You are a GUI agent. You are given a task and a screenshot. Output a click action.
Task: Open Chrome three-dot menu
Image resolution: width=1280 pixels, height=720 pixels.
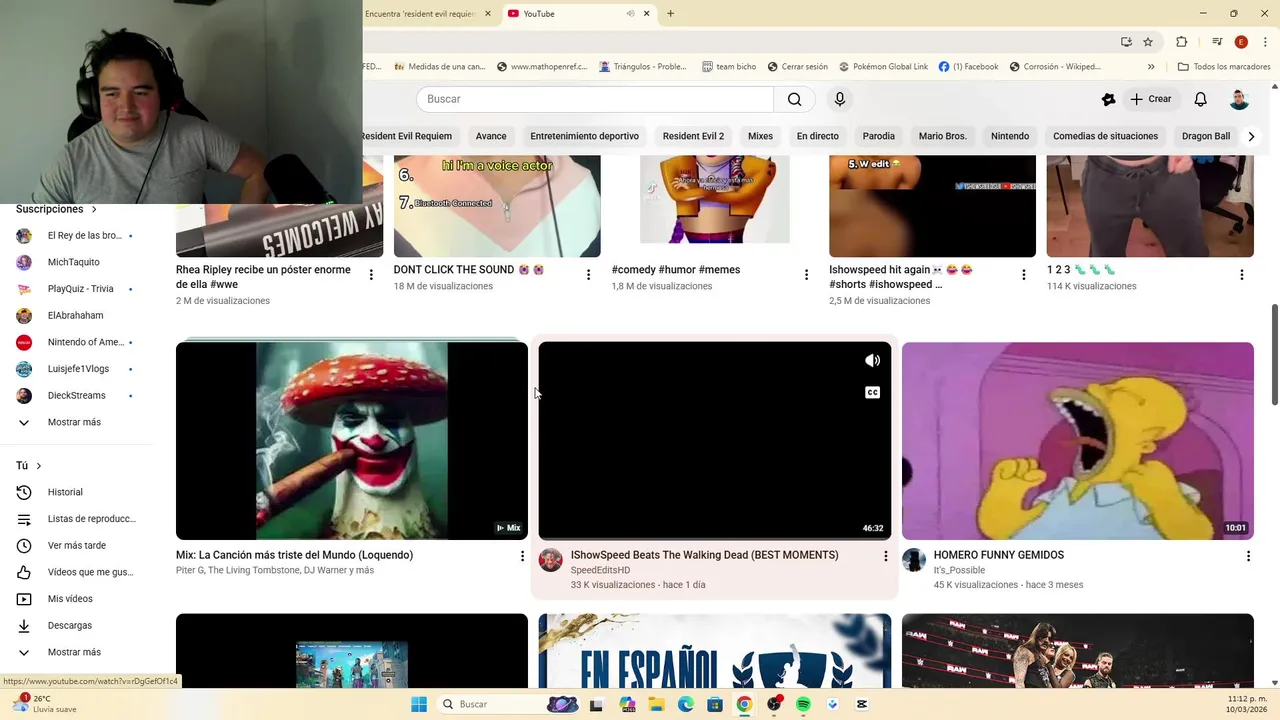(1263, 42)
